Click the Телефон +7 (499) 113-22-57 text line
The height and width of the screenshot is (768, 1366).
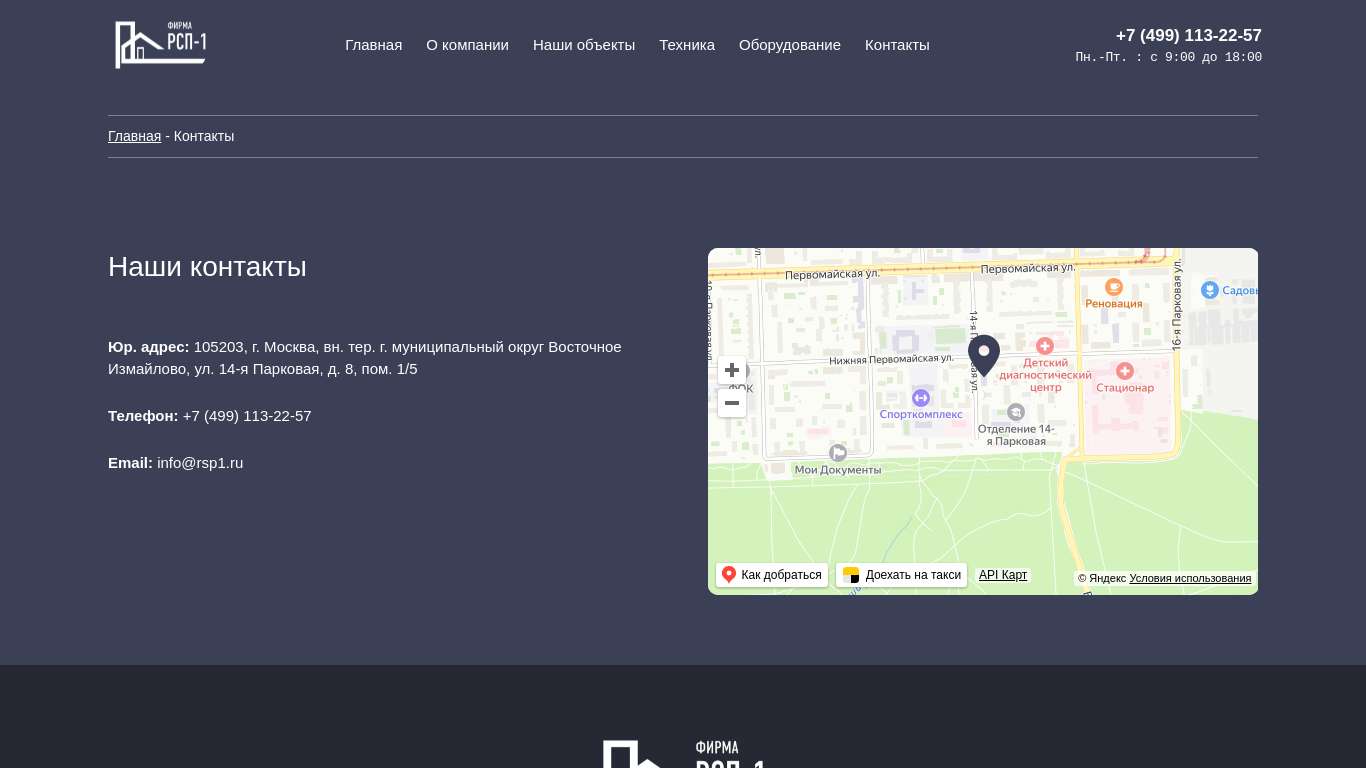(x=210, y=416)
